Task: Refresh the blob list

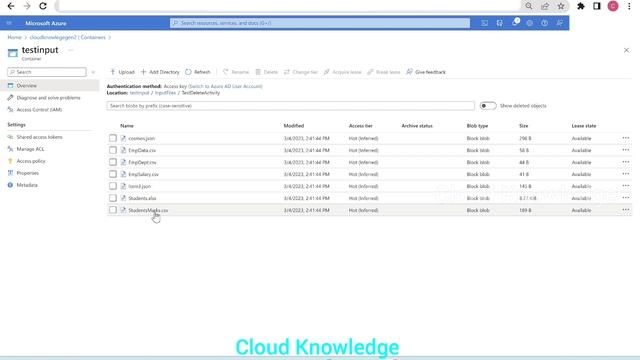Action: pos(198,72)
